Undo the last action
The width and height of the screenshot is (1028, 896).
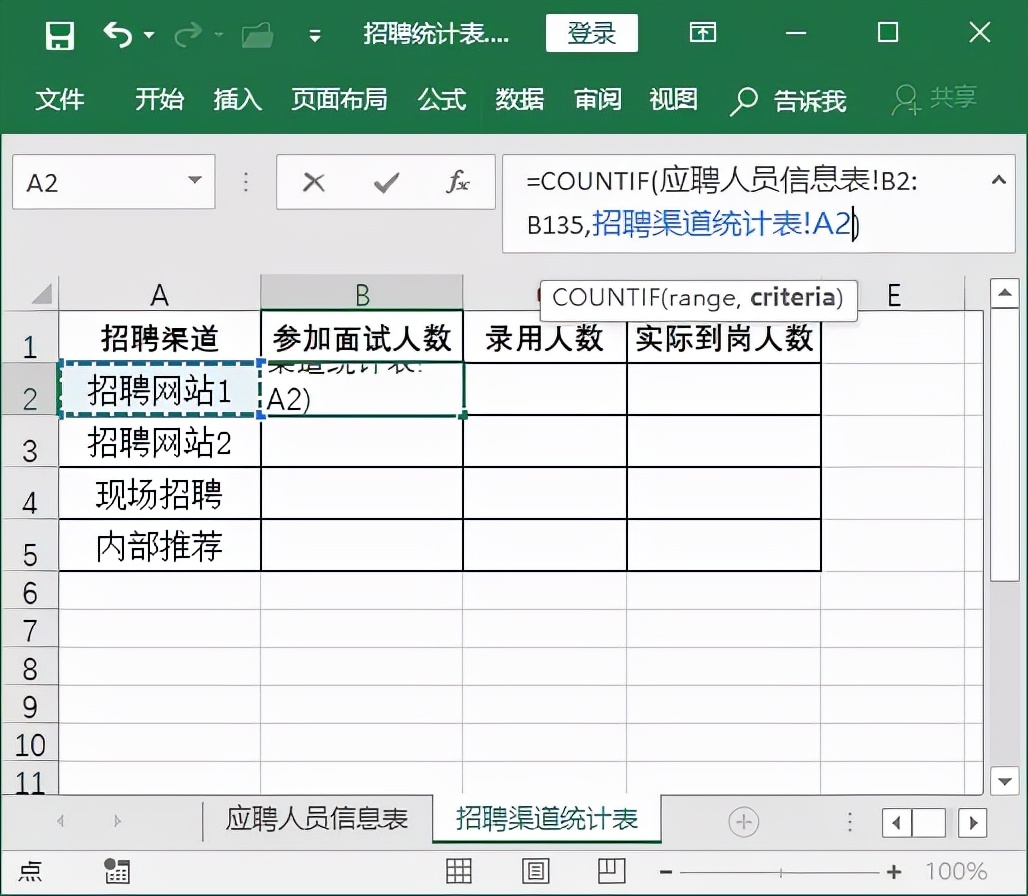coord(119,33)
